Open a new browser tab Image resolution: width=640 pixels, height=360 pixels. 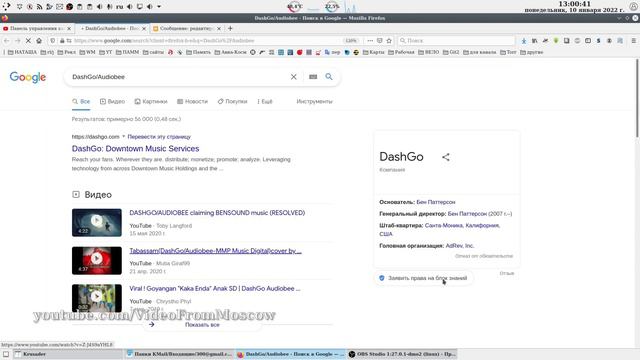pyautogui.click(x=230, y=29)
